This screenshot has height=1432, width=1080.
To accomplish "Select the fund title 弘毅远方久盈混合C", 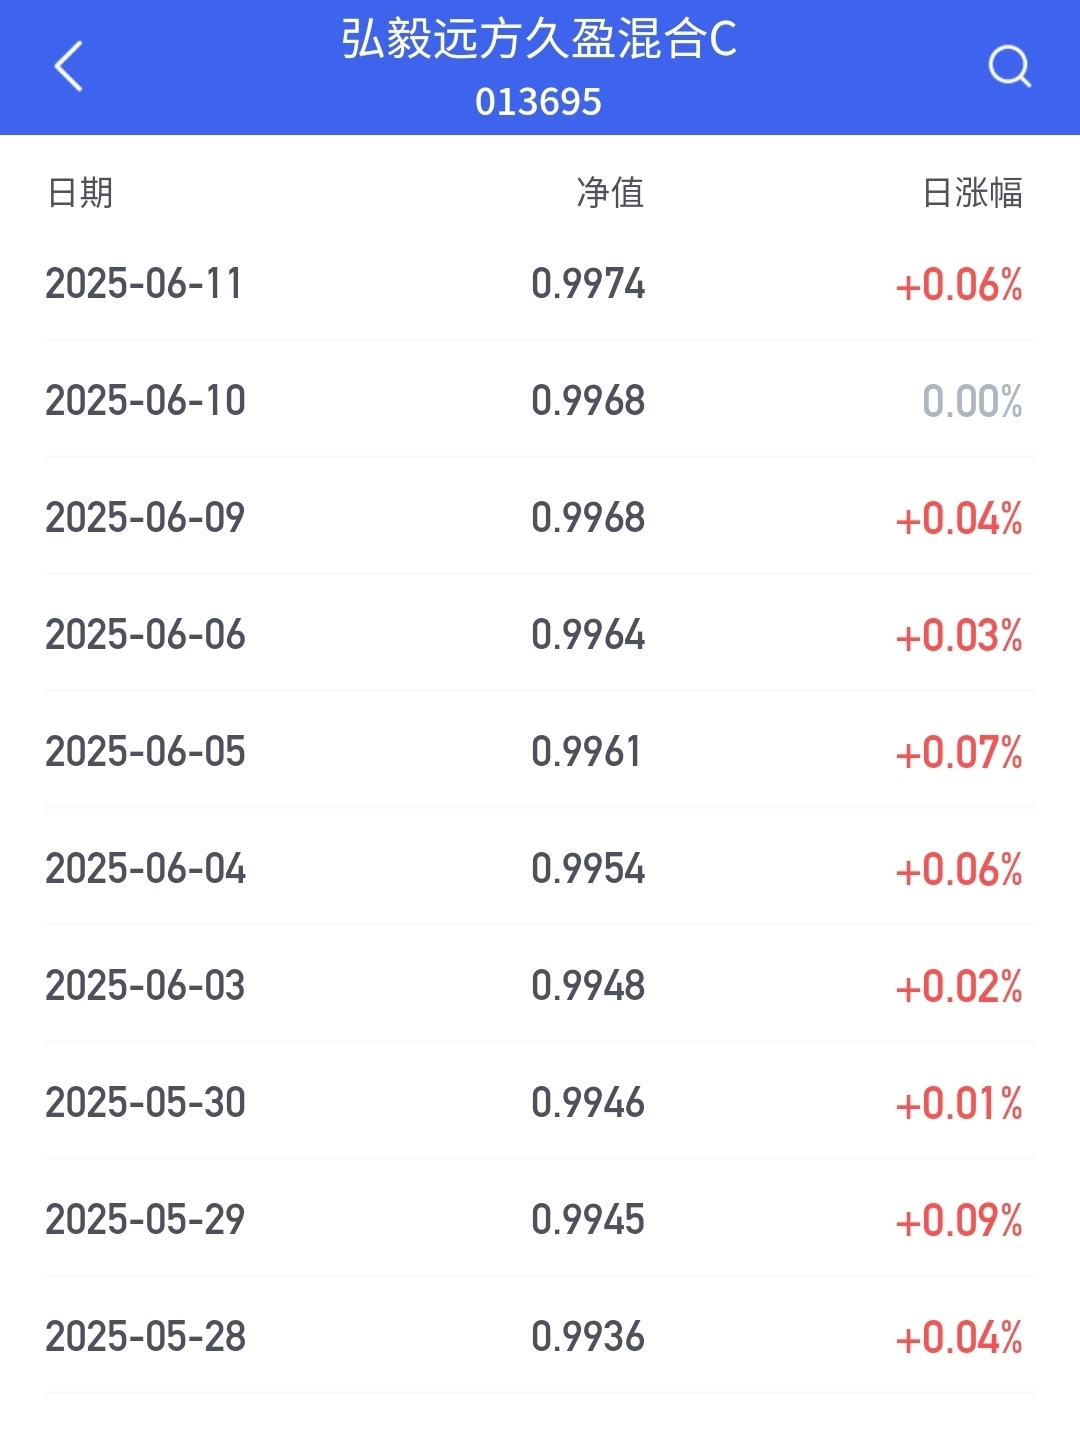I will (x=539, y=40).
